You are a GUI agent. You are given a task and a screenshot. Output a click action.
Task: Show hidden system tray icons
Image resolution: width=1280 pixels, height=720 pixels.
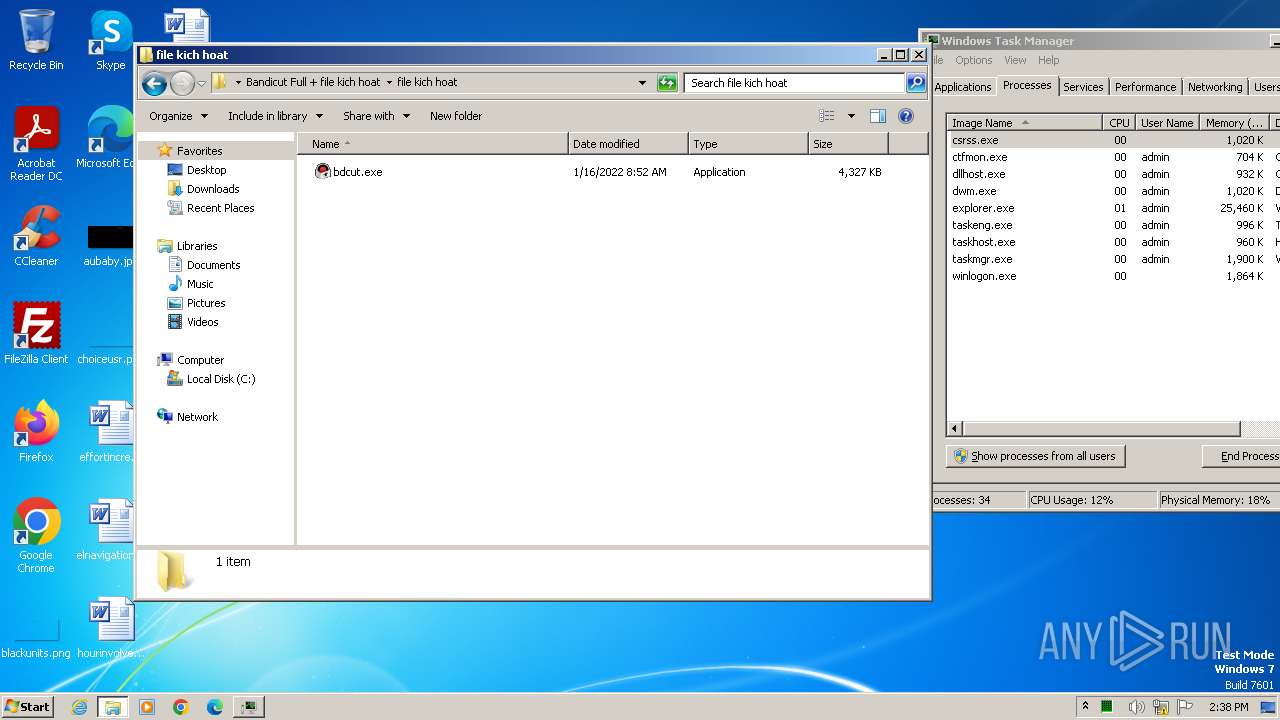tap(1085, 706)
